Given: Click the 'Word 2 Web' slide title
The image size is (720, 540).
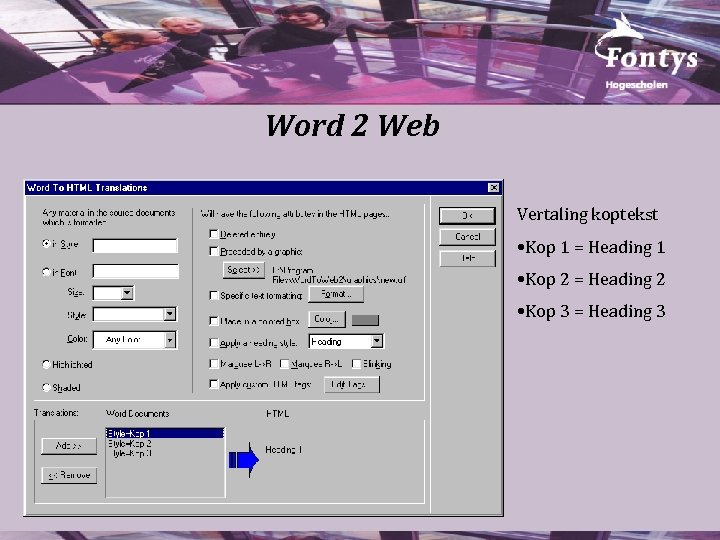Looking at the screenshot, I should (353, 125).
